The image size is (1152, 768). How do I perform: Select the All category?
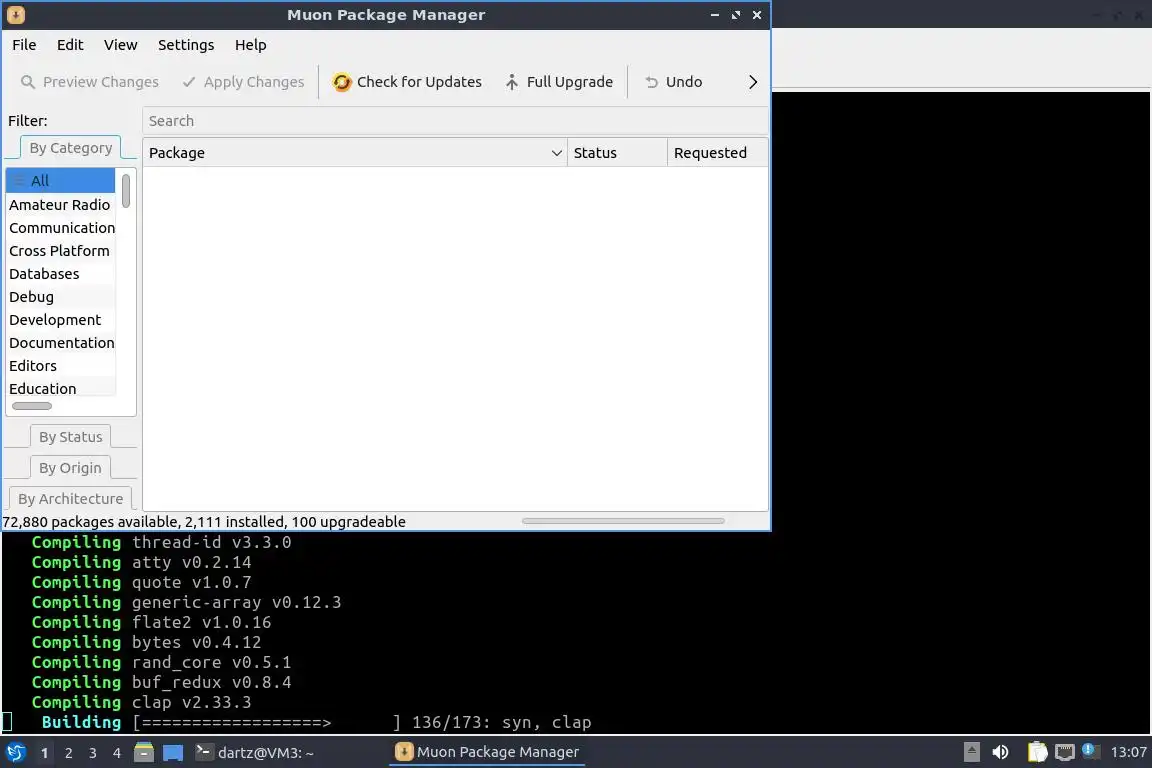click(60, 181)
